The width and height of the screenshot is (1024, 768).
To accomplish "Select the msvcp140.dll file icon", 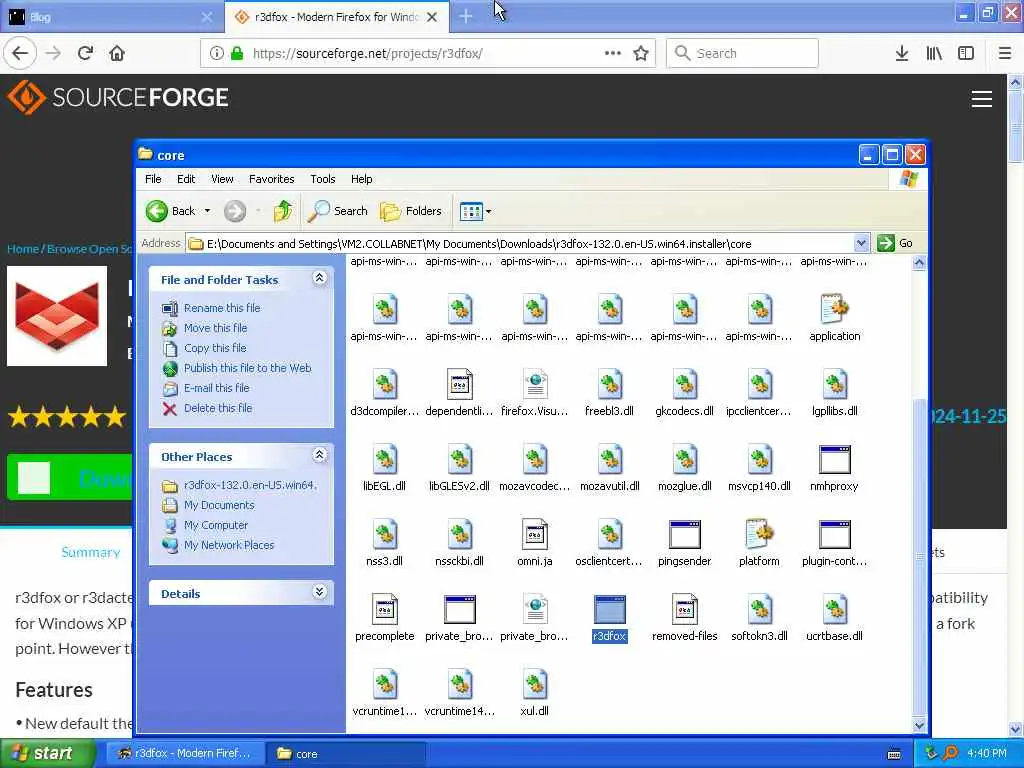I will click(x=760, y=459).
